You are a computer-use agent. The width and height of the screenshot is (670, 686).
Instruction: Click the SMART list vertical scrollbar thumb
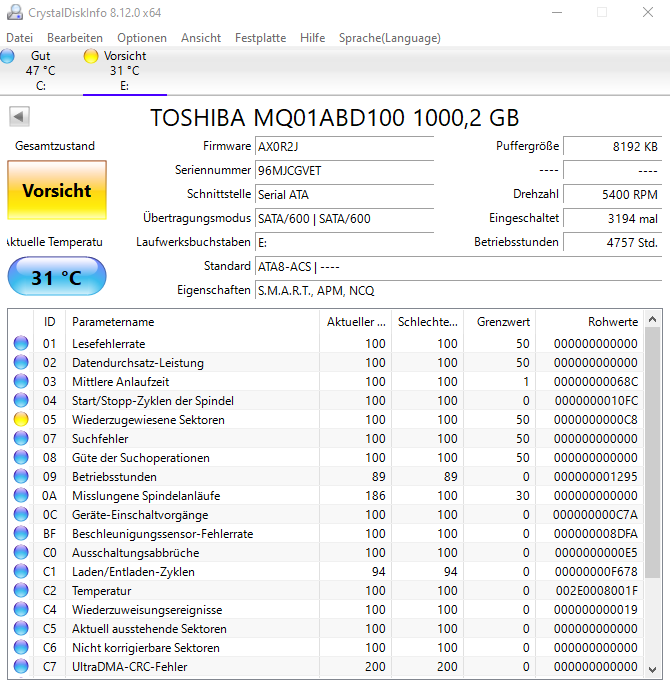[x=652, y=453]
